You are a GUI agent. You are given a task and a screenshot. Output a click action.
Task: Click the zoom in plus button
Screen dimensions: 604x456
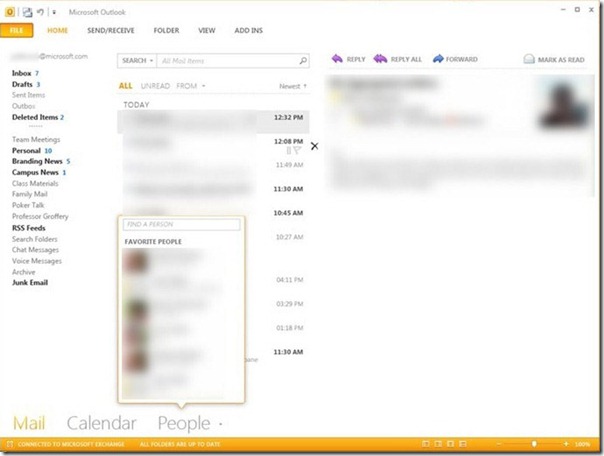(566, 444)
